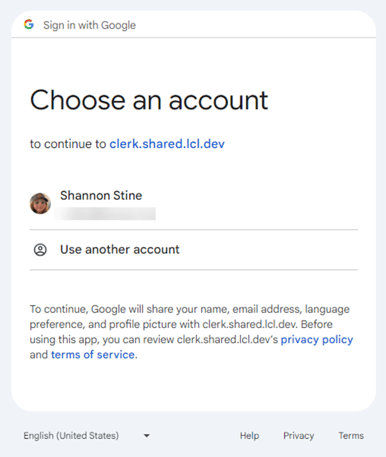Choose the Shannon Stine account name
This screenshot has height=457, width=386.
point(101,195)
